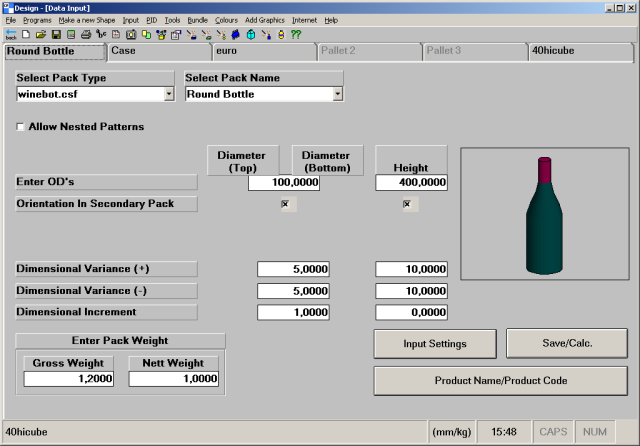Open the PID menu

click(151, 20)
